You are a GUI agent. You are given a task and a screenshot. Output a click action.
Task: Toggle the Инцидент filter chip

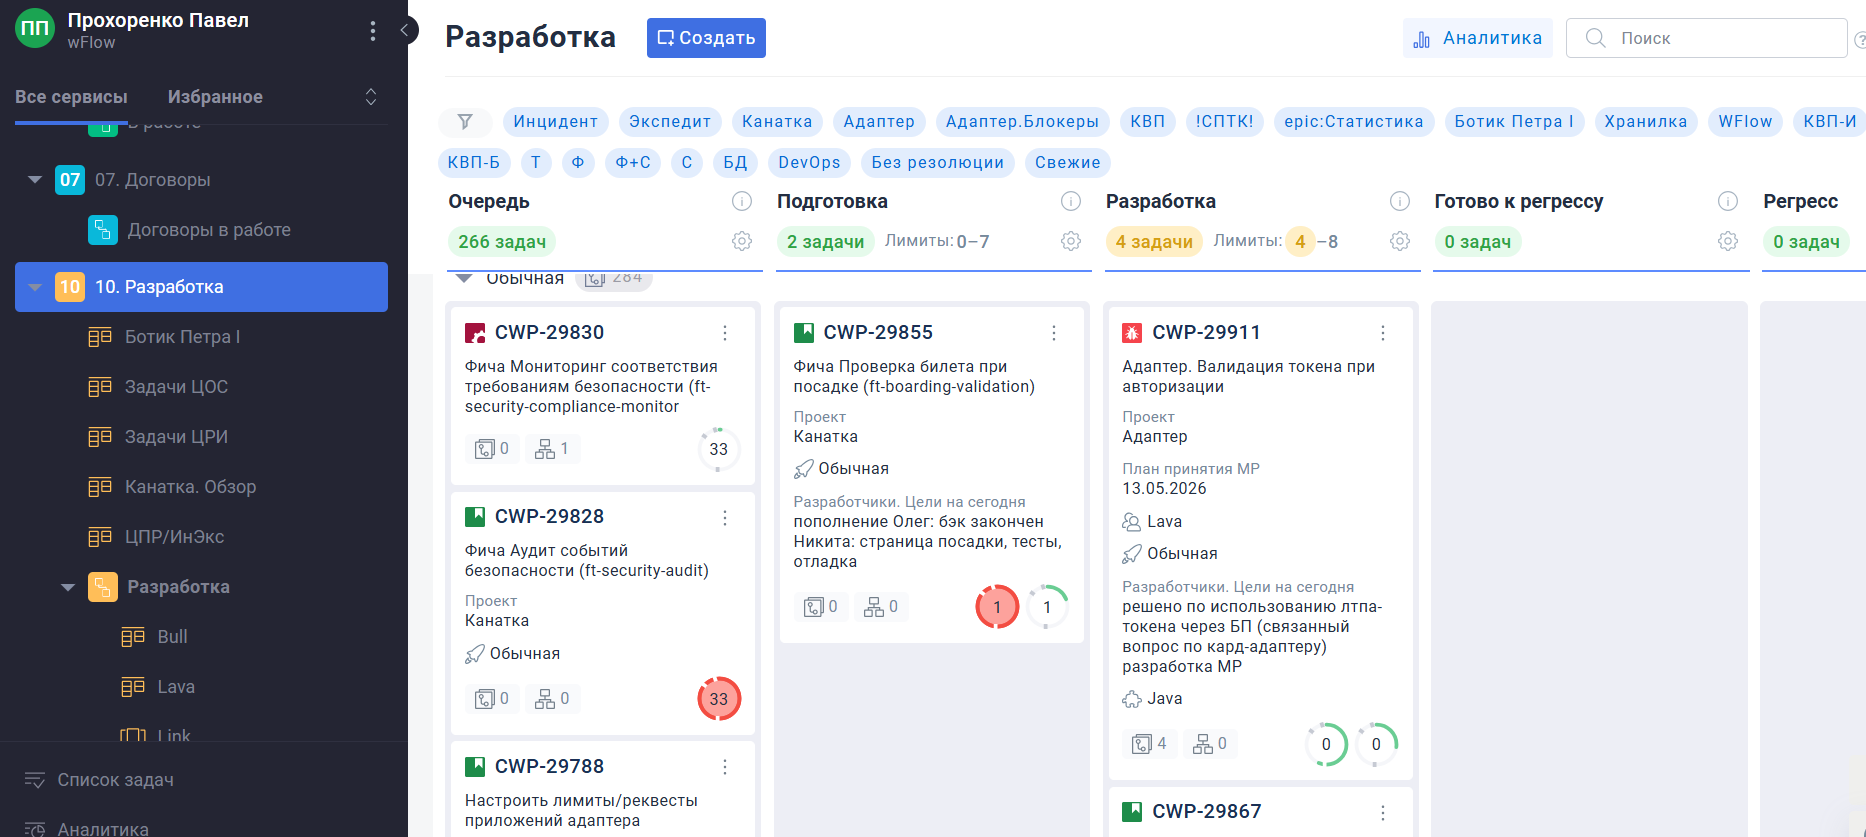(555, 122)
